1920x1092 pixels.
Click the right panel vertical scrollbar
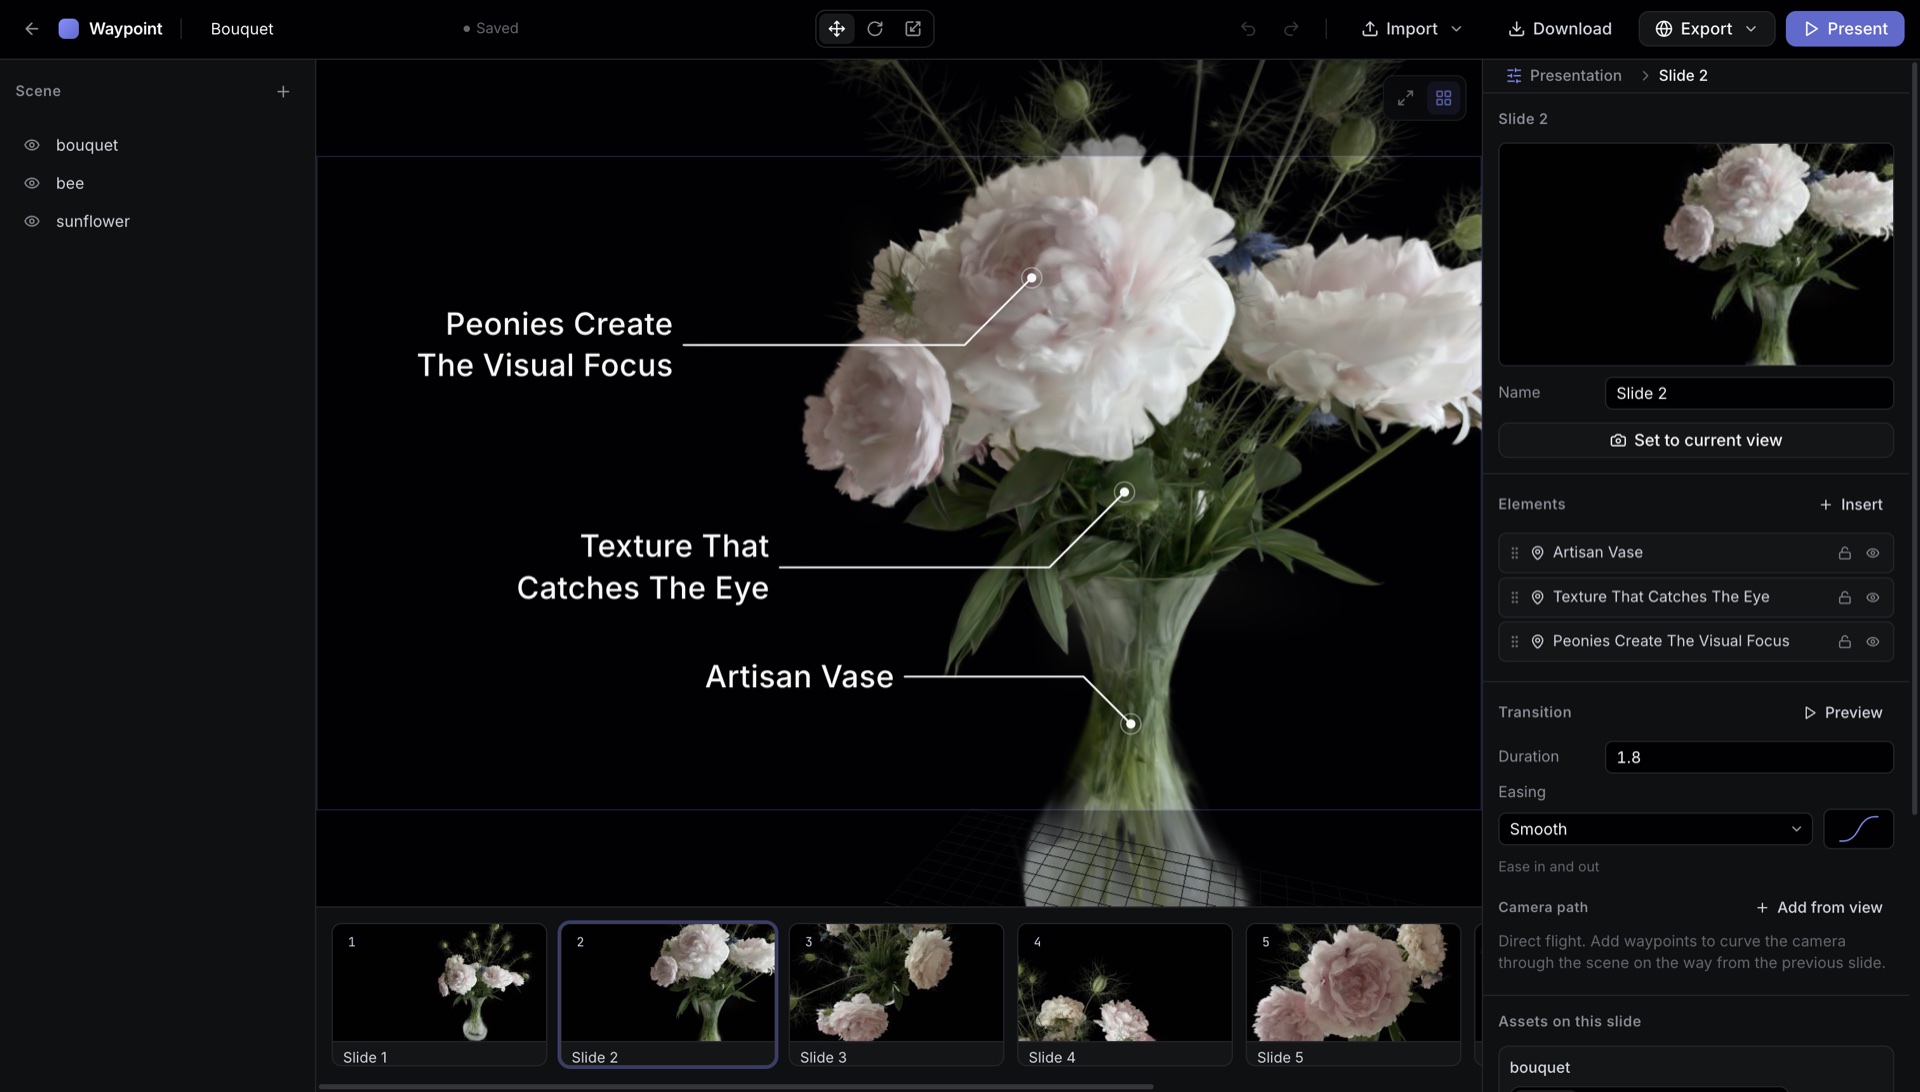1915,440
